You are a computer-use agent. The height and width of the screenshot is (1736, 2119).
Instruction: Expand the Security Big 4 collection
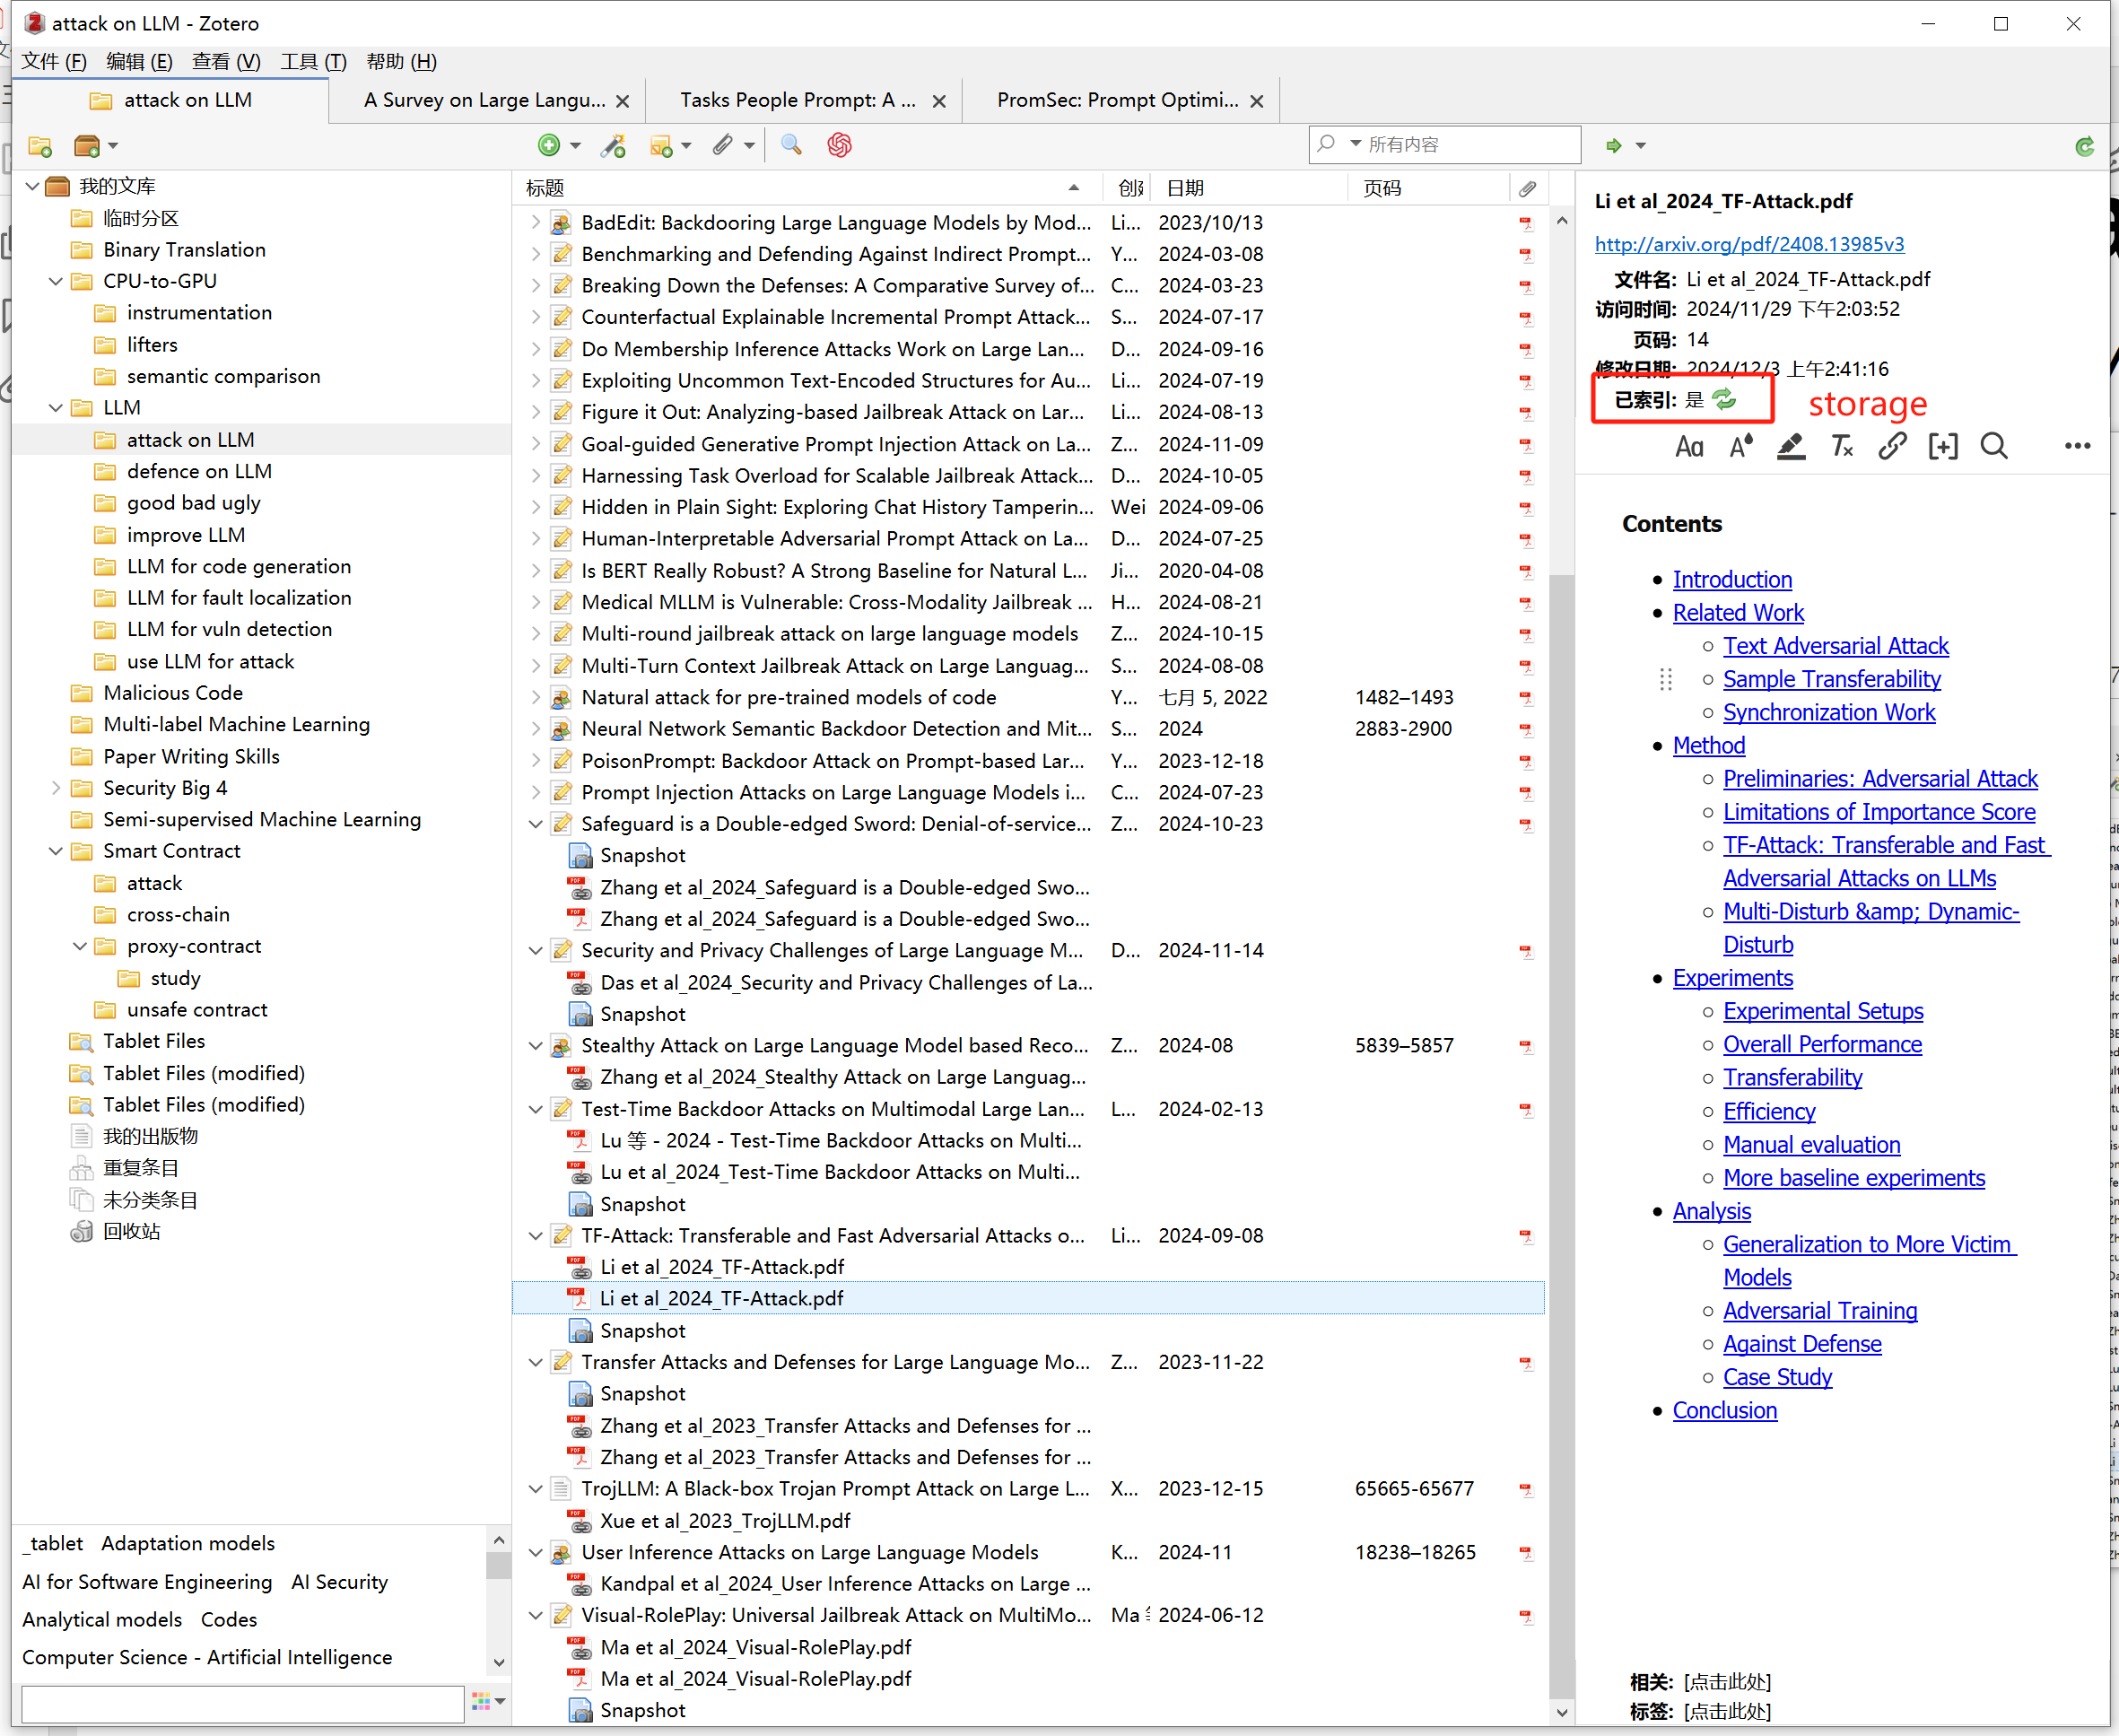[56, 788]
